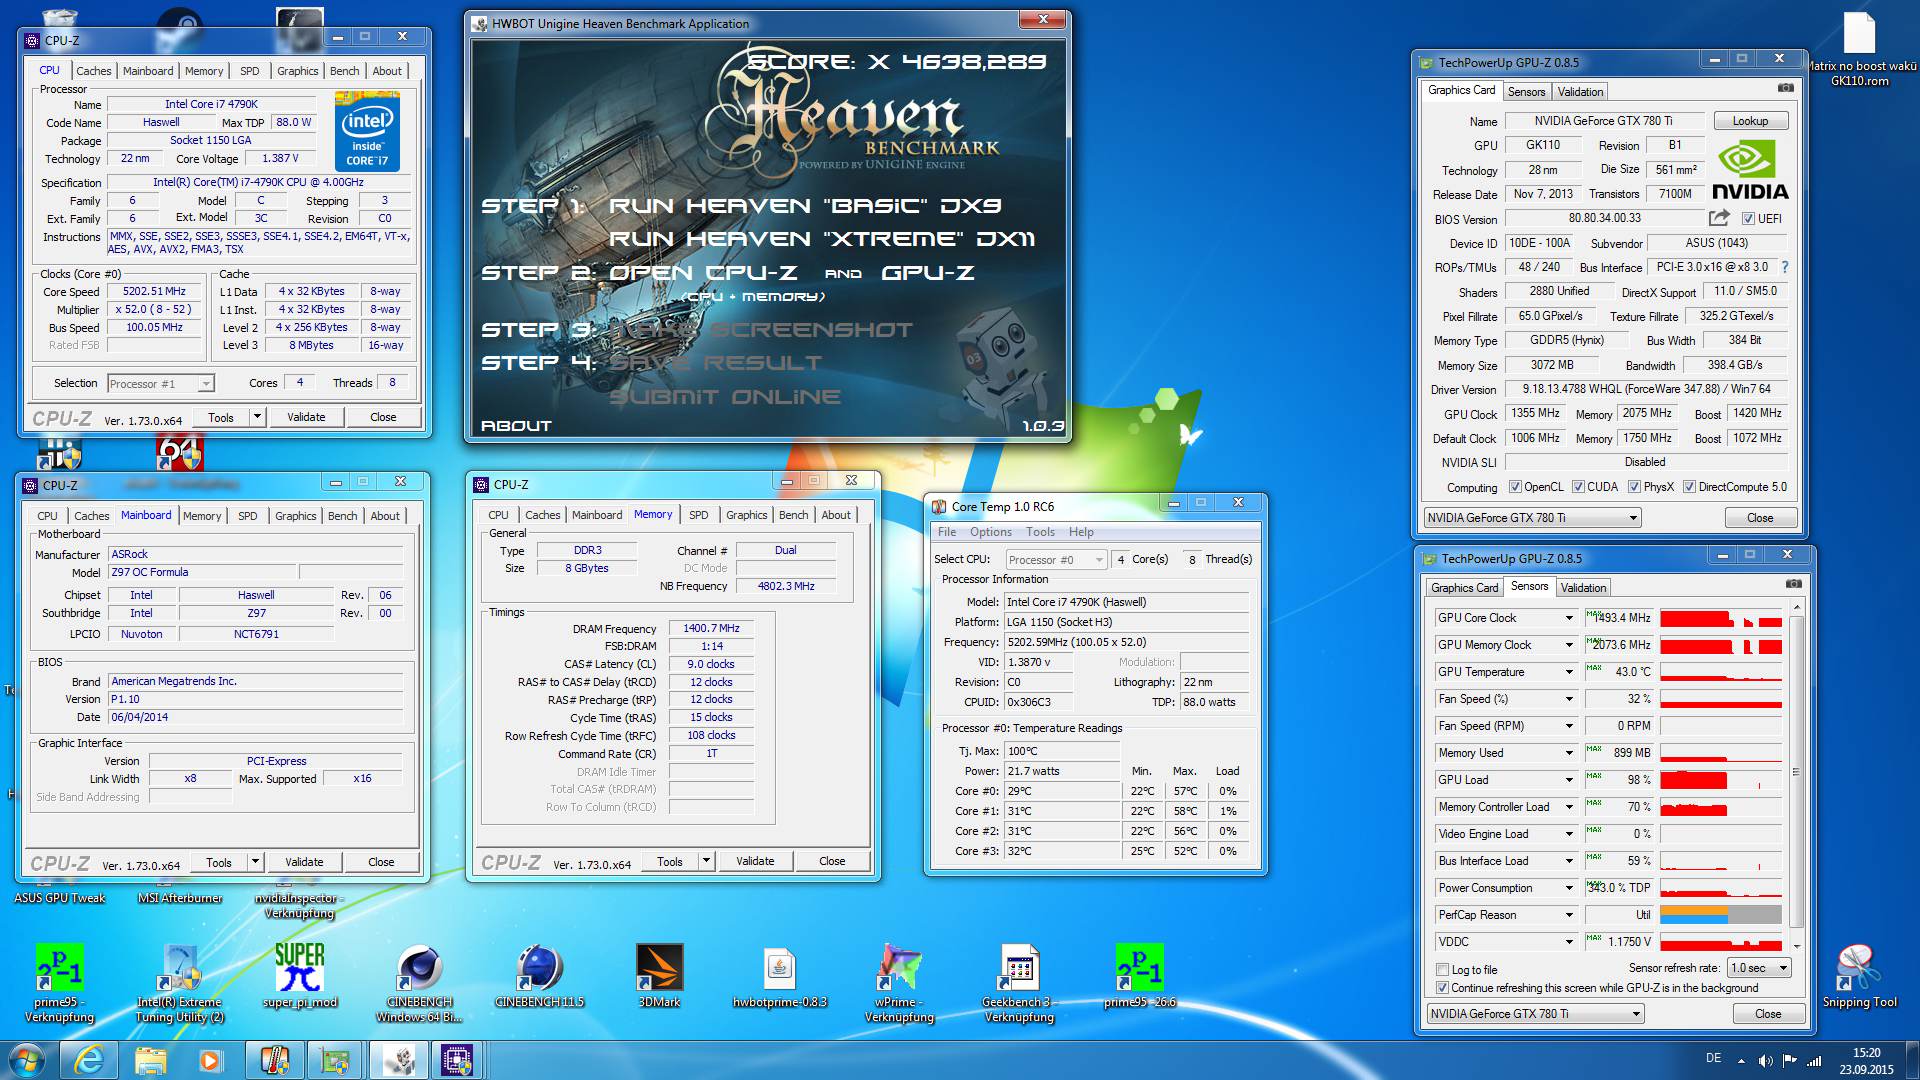The image size is (1920, 1080).
Task: Open Windows Media Player taskbar icon
Action: pos(210,1059)
